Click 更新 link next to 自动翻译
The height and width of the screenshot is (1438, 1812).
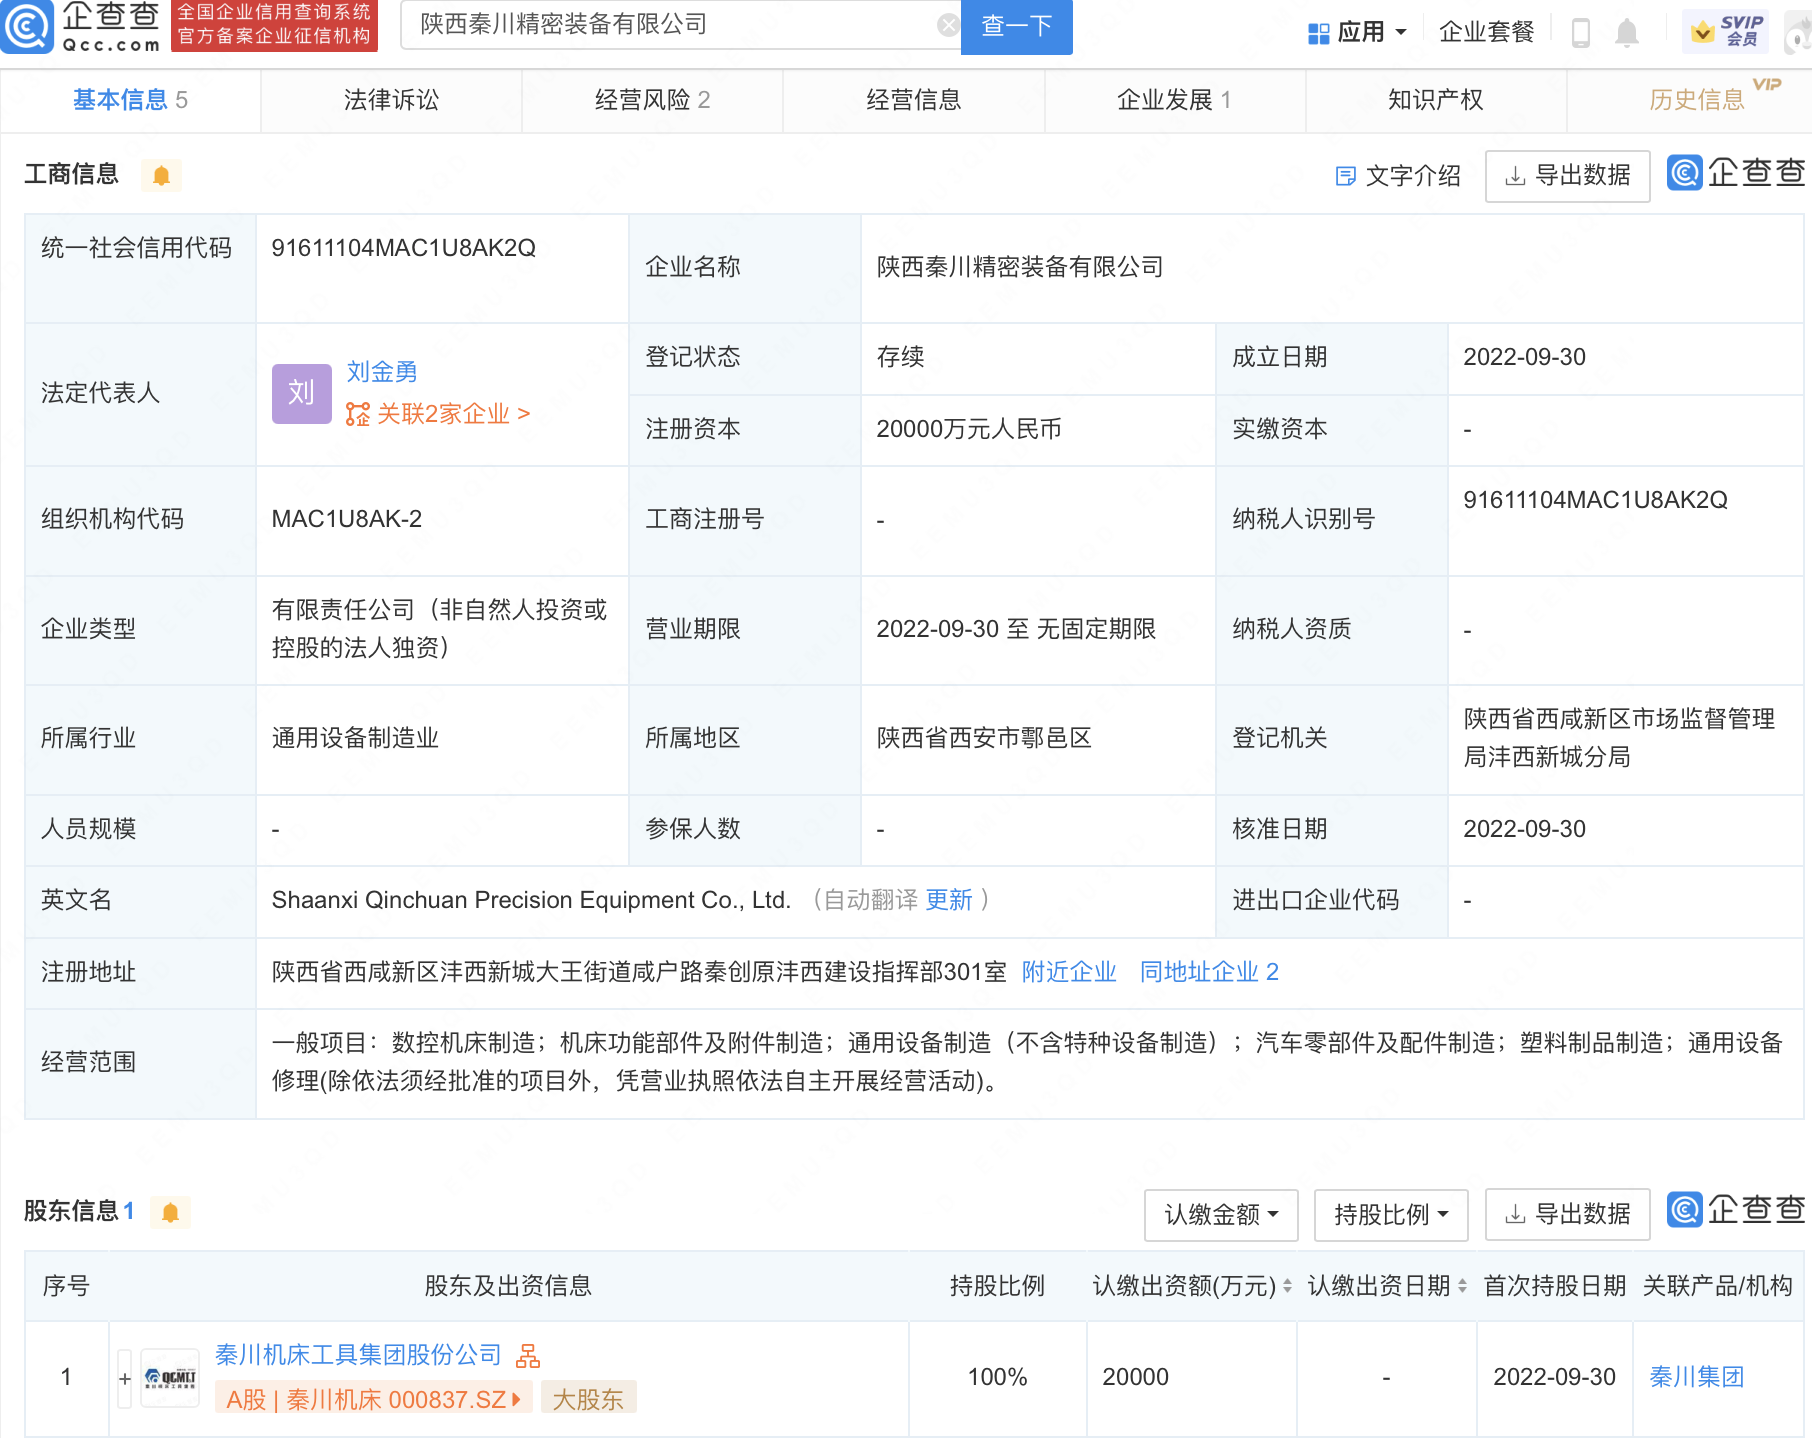pos(949,900)
